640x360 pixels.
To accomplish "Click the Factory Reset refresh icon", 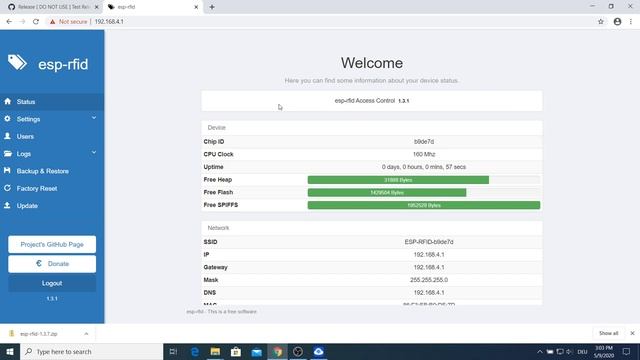I will (x=7, y=188).
